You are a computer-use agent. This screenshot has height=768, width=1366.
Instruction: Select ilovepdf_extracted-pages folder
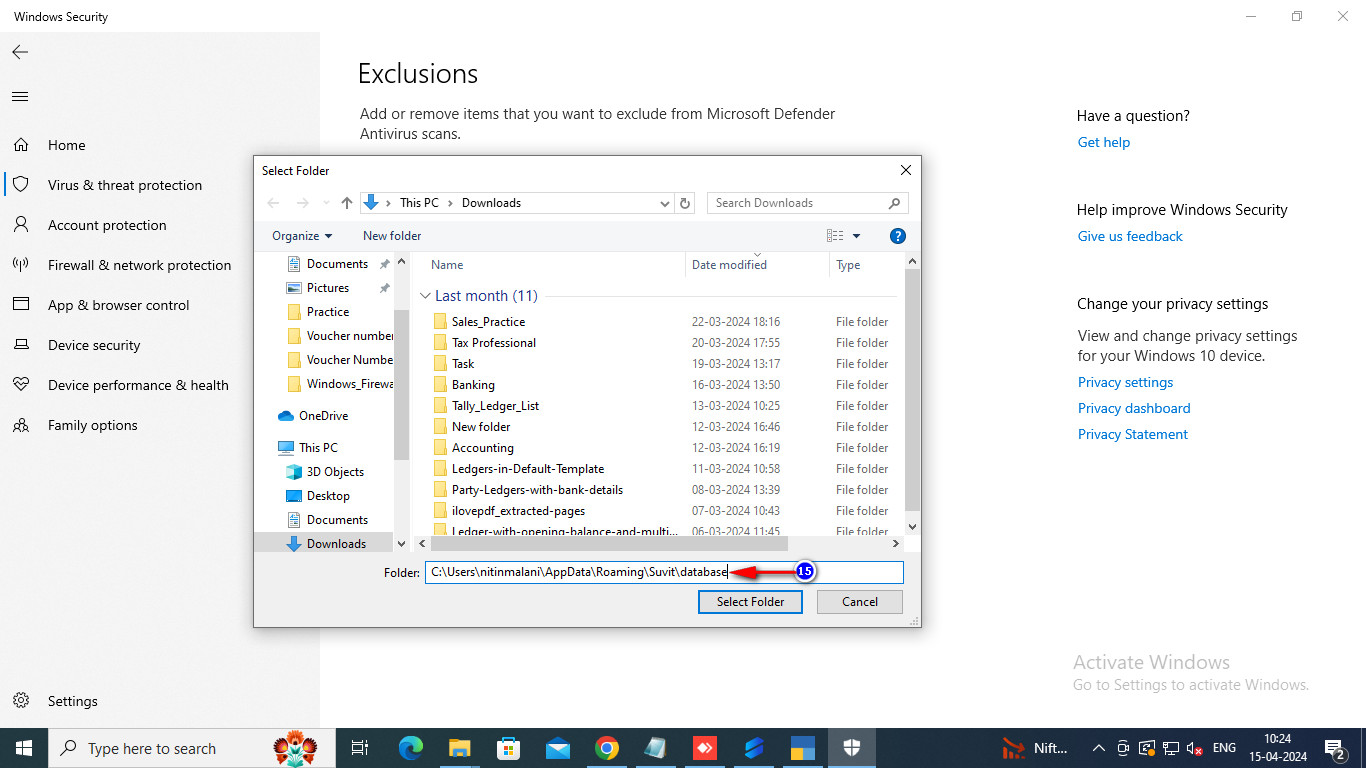[518, 511]
